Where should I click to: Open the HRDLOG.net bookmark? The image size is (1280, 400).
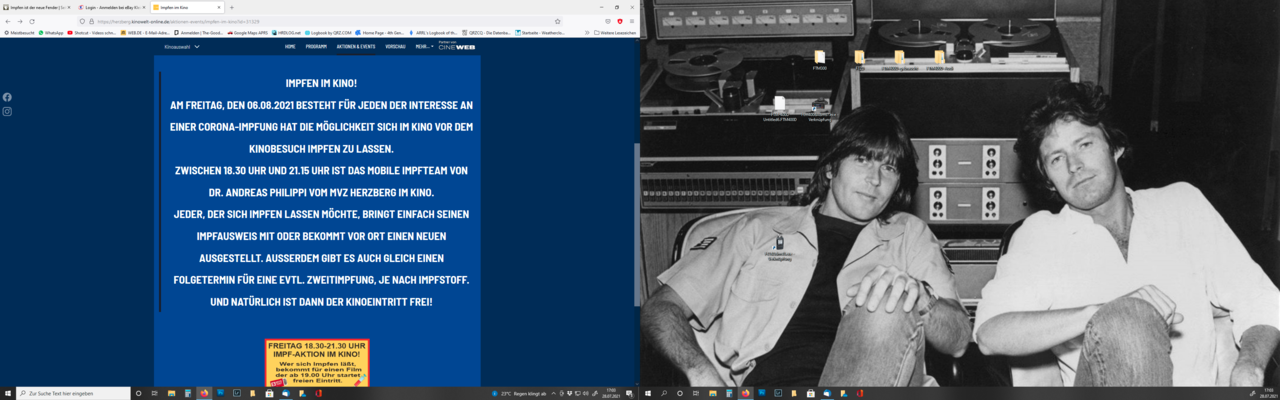click(x=287, y=32)
